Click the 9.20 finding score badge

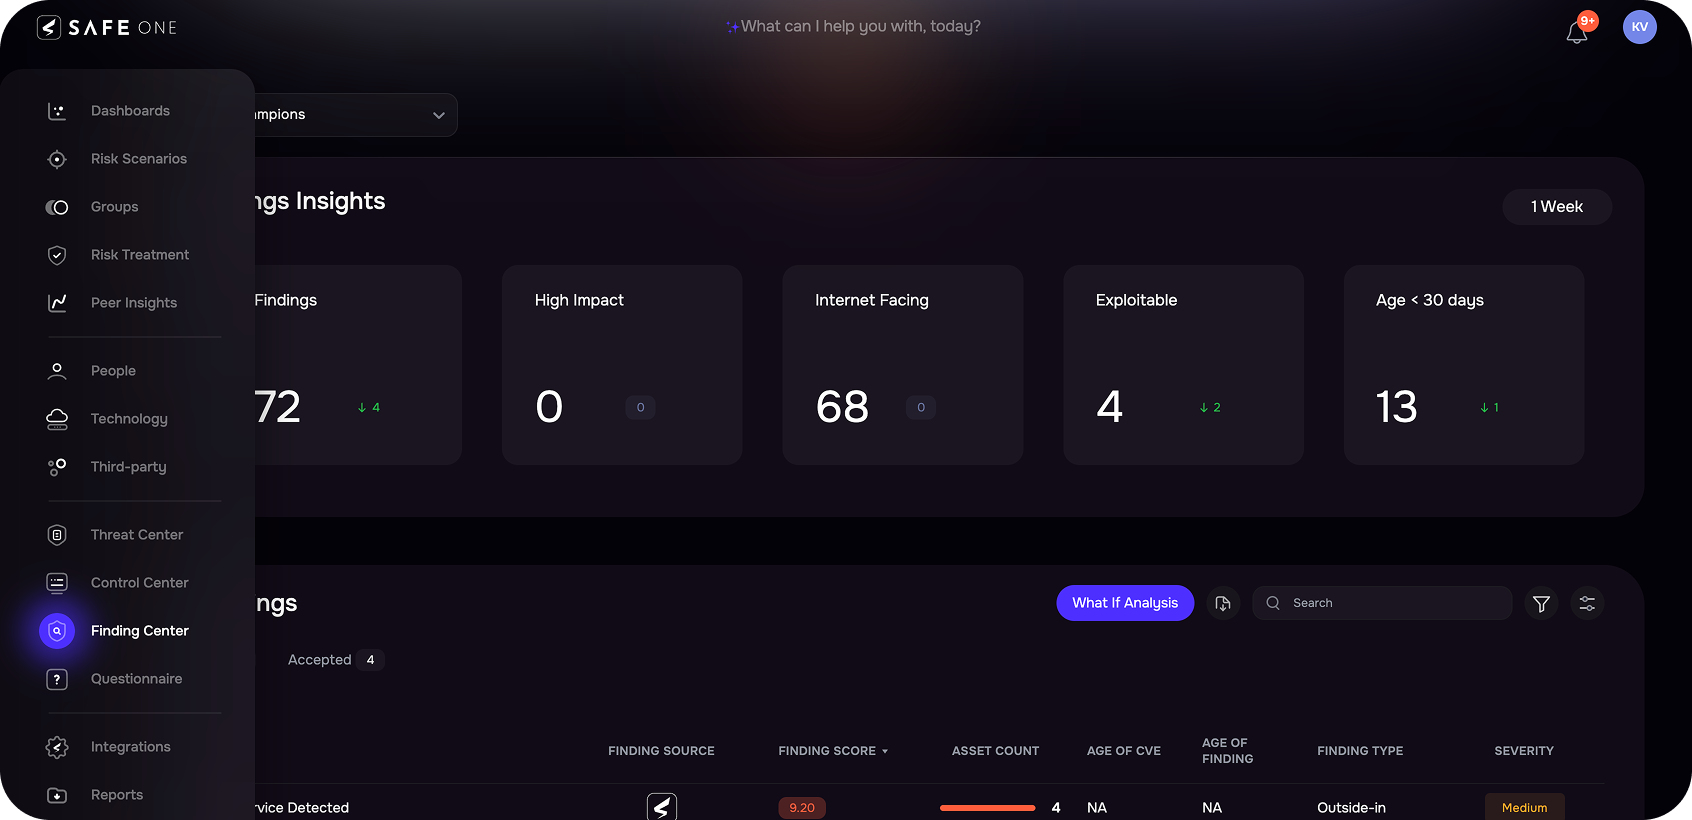802,808
